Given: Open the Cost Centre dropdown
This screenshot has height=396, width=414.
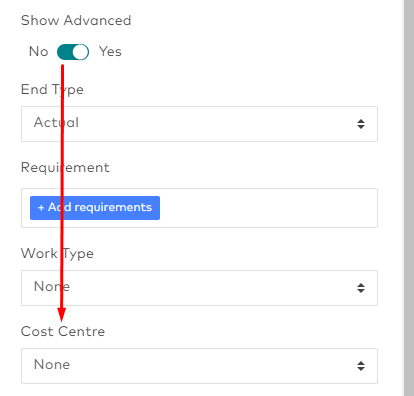Looking at the screenshot, I should coord(199,366).
